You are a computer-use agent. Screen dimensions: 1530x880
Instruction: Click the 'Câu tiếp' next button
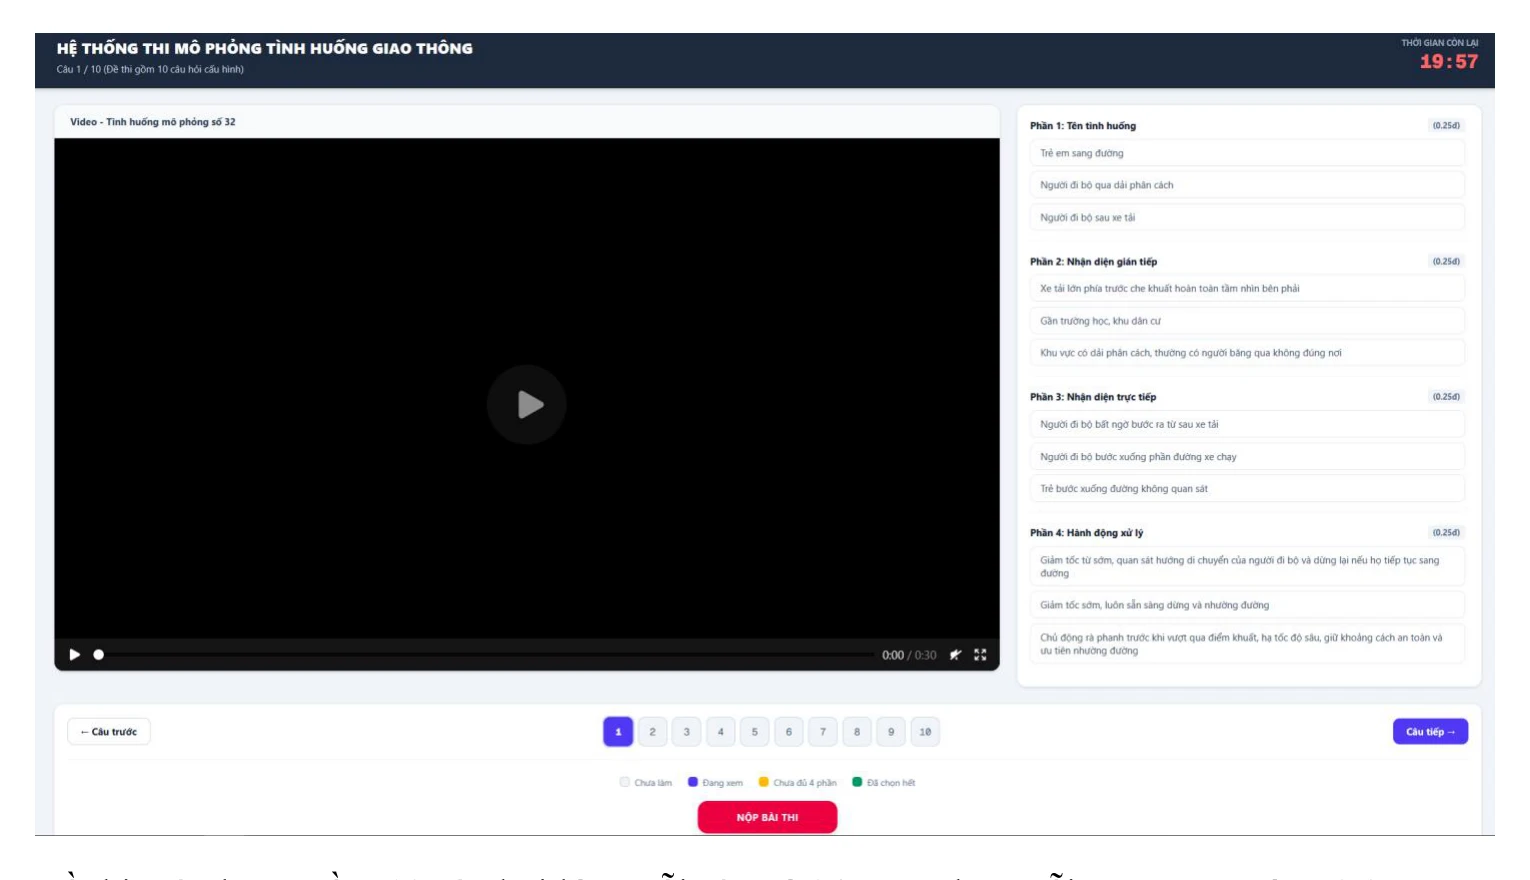click(x=1430, y=732)
